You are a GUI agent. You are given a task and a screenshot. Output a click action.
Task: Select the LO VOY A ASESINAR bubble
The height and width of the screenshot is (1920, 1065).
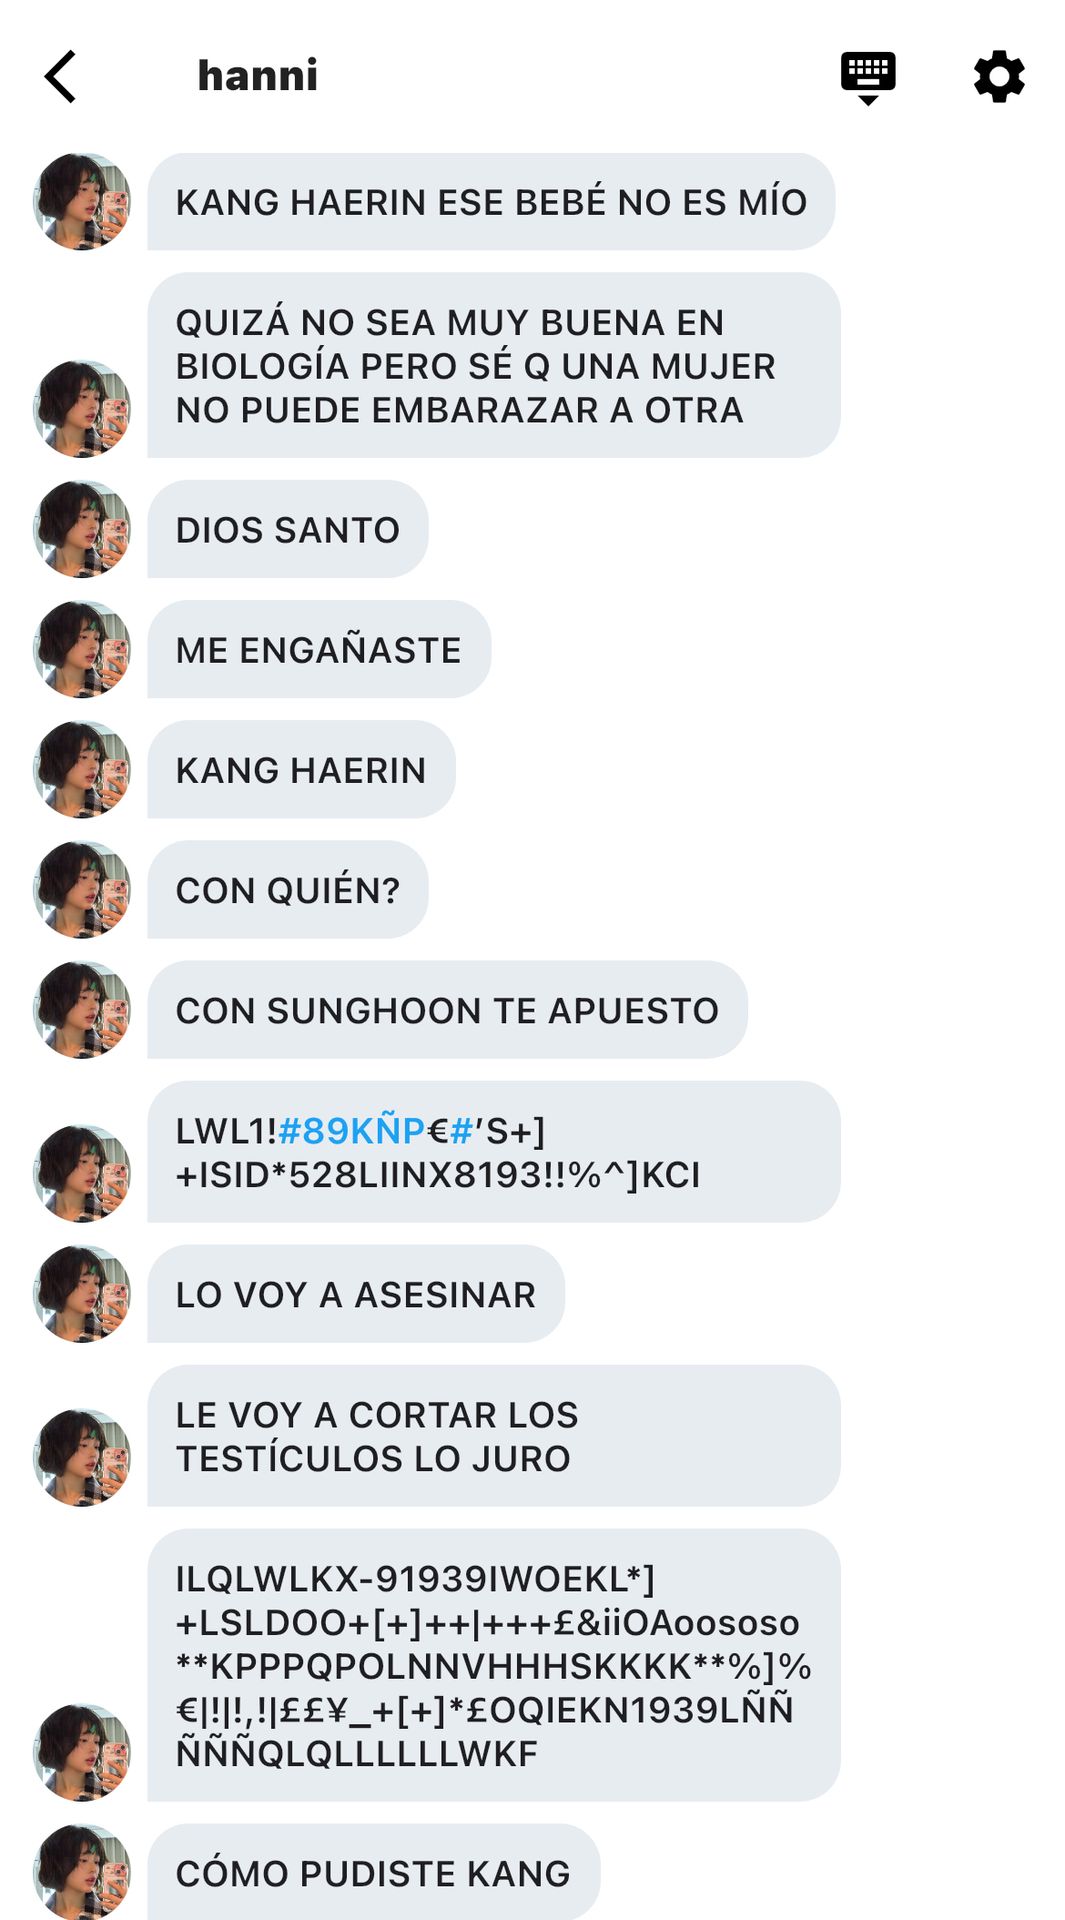point(356,1294)
